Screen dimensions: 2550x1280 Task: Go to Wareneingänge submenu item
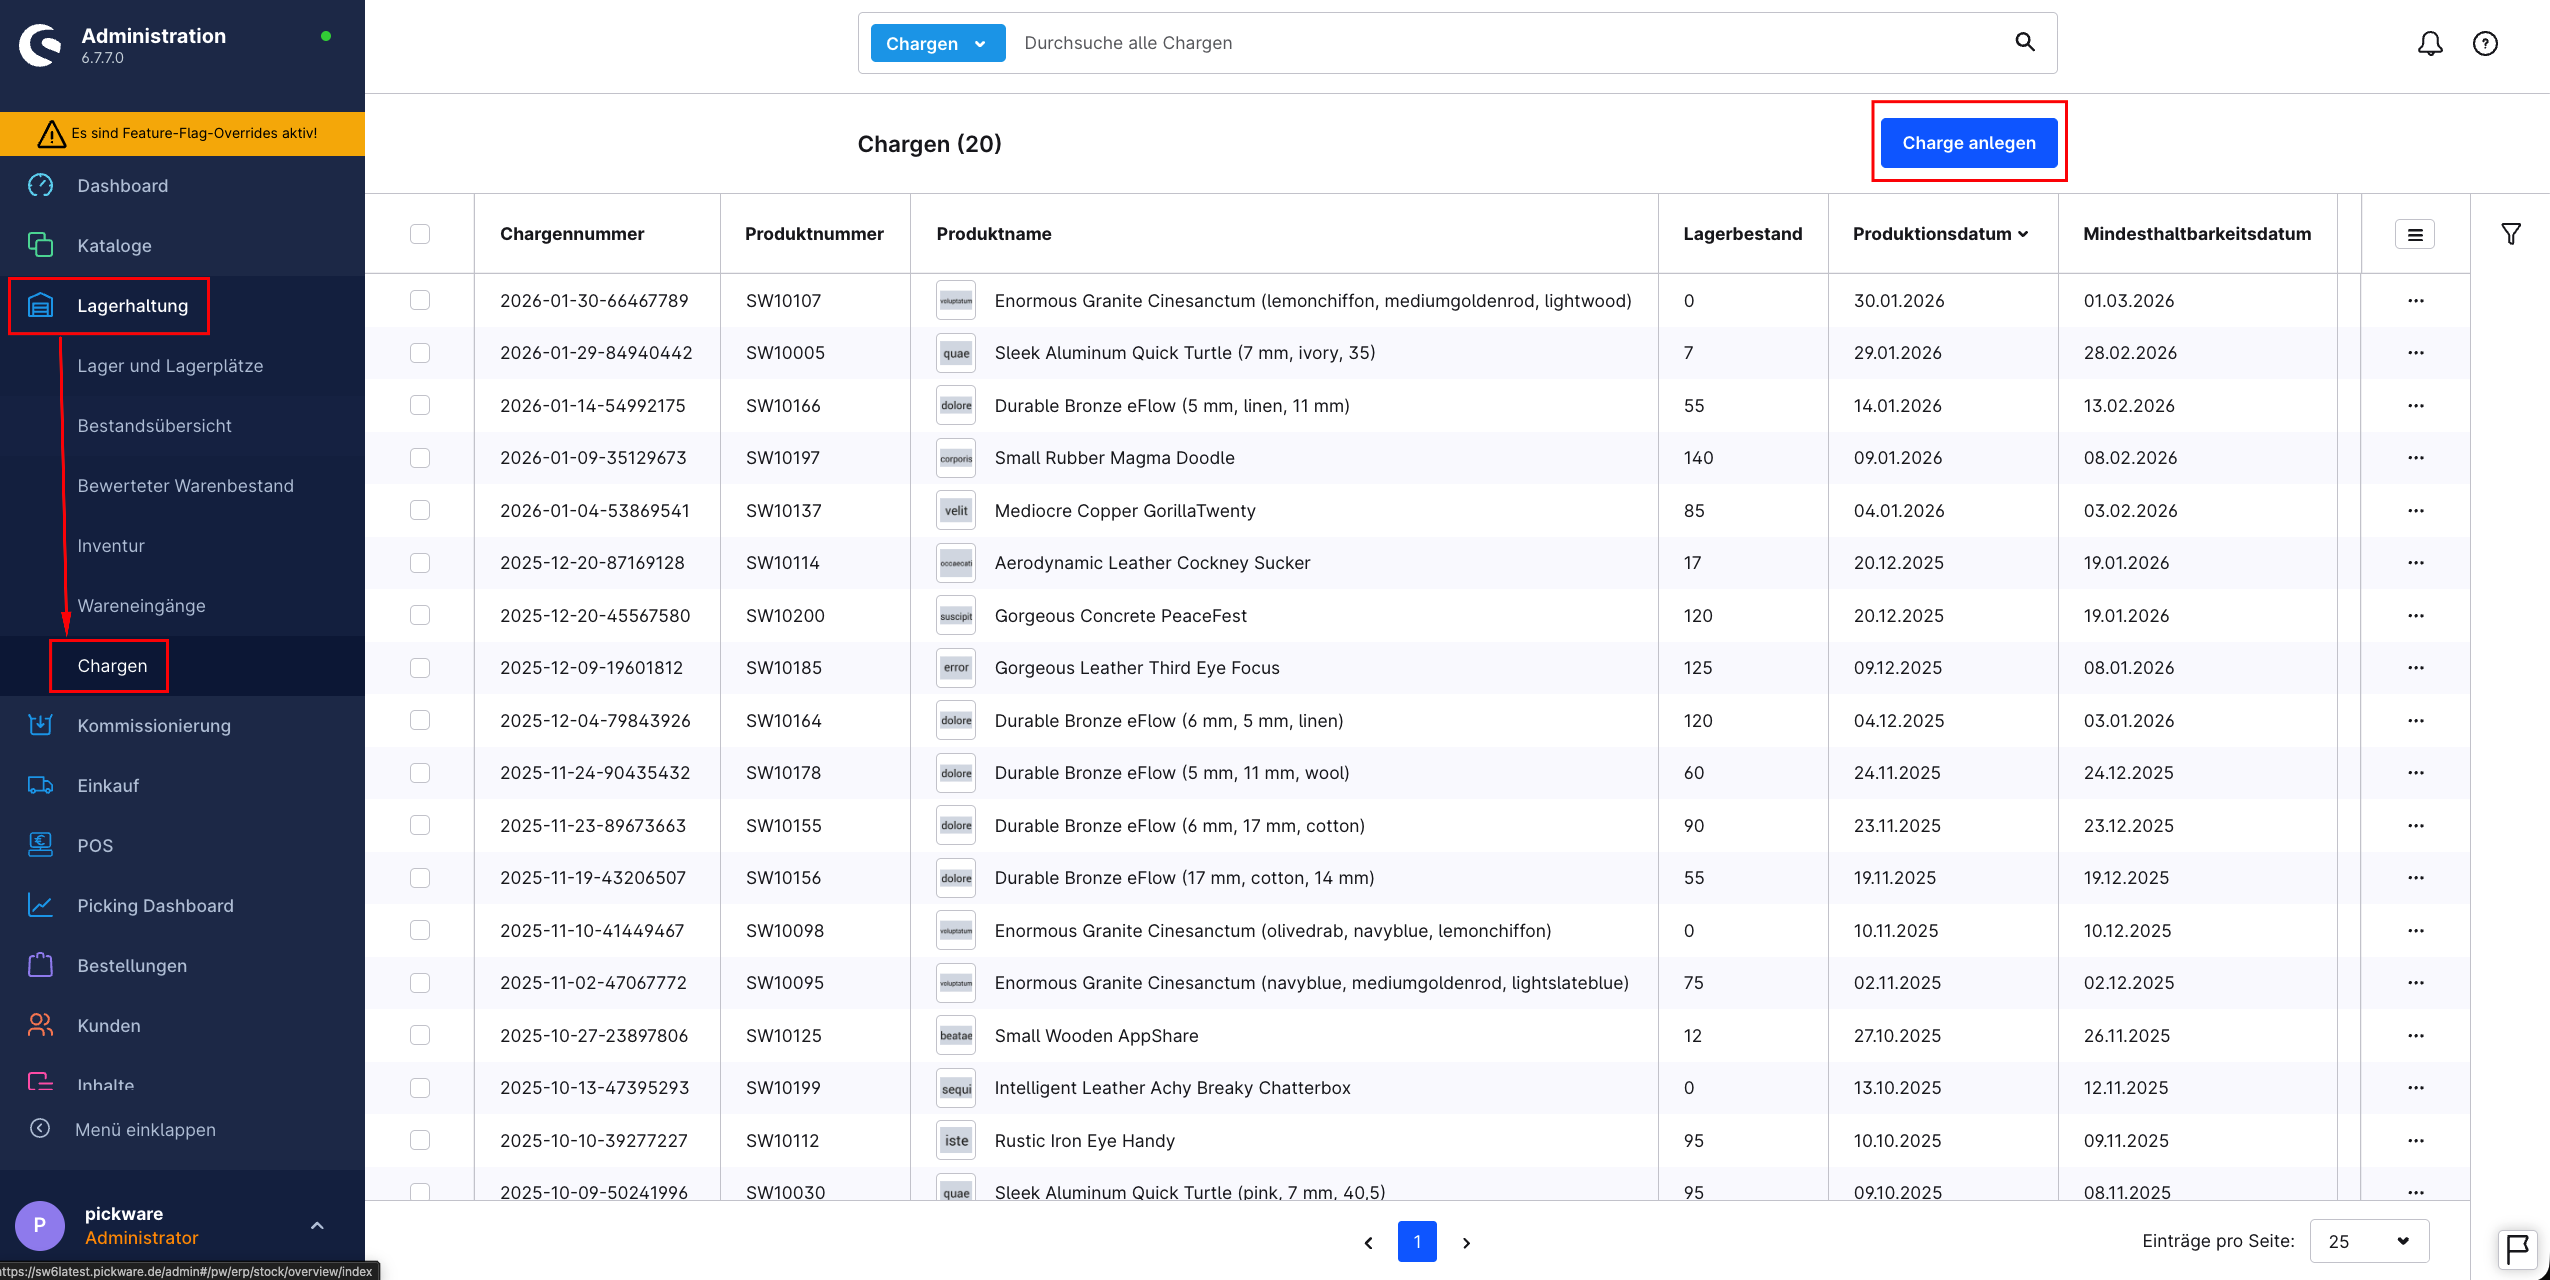141,606
